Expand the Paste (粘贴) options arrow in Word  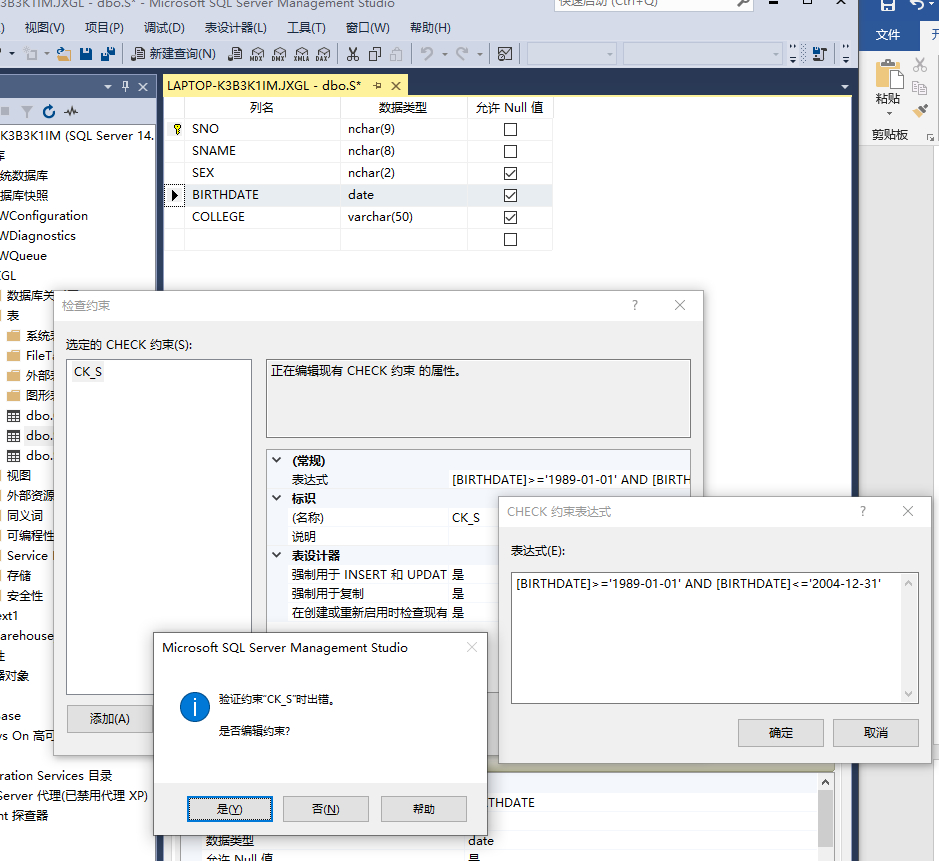coord(889,114)
